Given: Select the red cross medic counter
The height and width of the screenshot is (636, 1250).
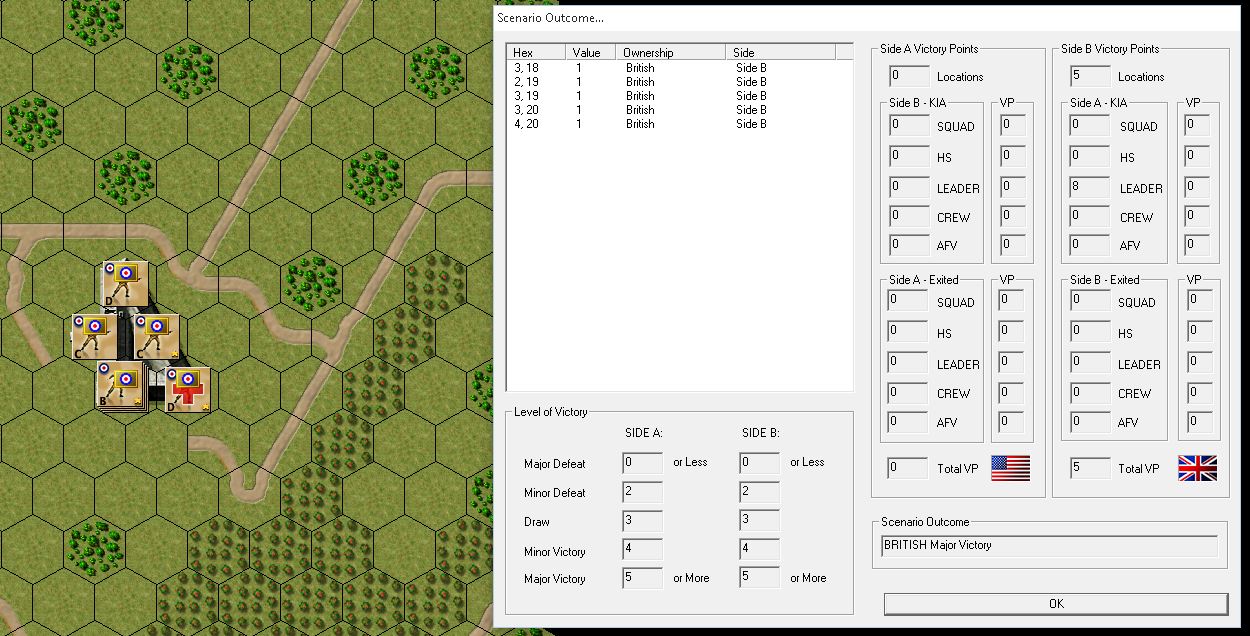Looking at the screenshot, I should pos(187,391).
